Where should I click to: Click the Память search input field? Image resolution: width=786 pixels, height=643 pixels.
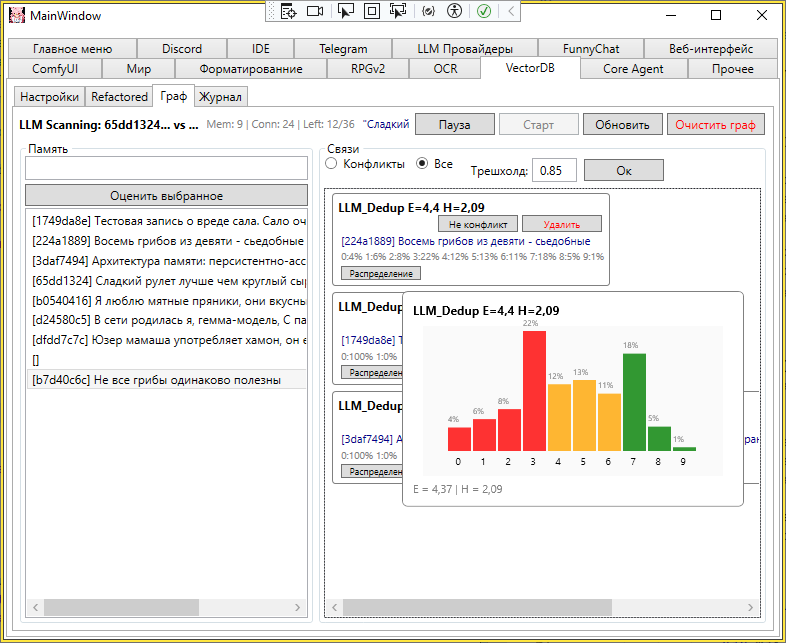click(x=166, y=168)
